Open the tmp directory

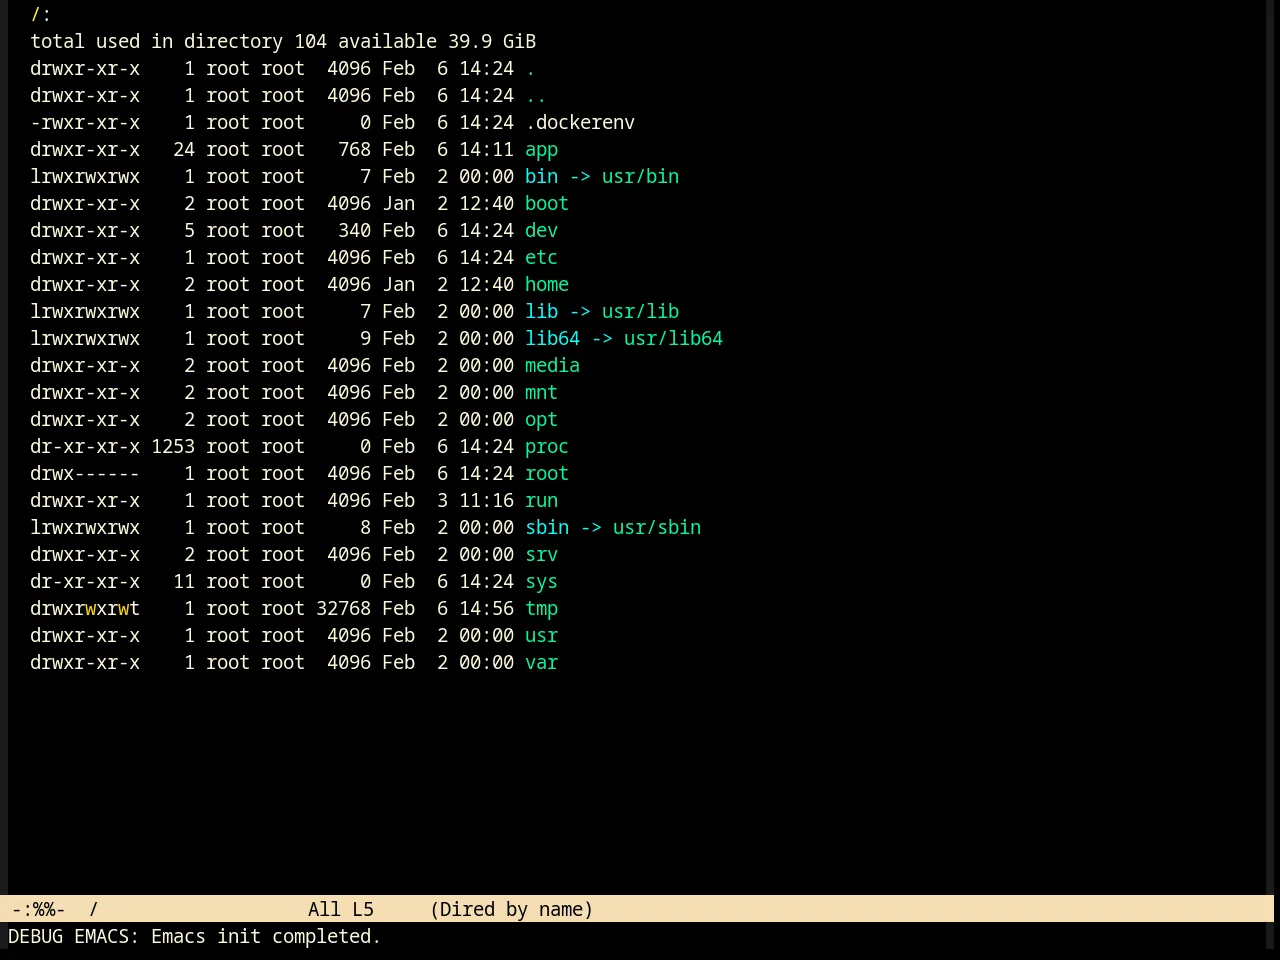click(541, 609)
